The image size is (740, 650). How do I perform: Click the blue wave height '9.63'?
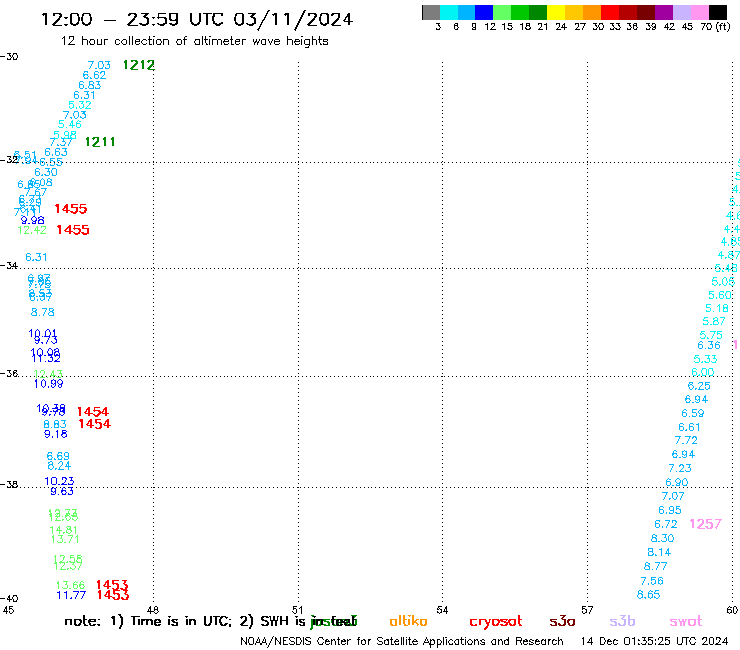[x=62, y=491]
